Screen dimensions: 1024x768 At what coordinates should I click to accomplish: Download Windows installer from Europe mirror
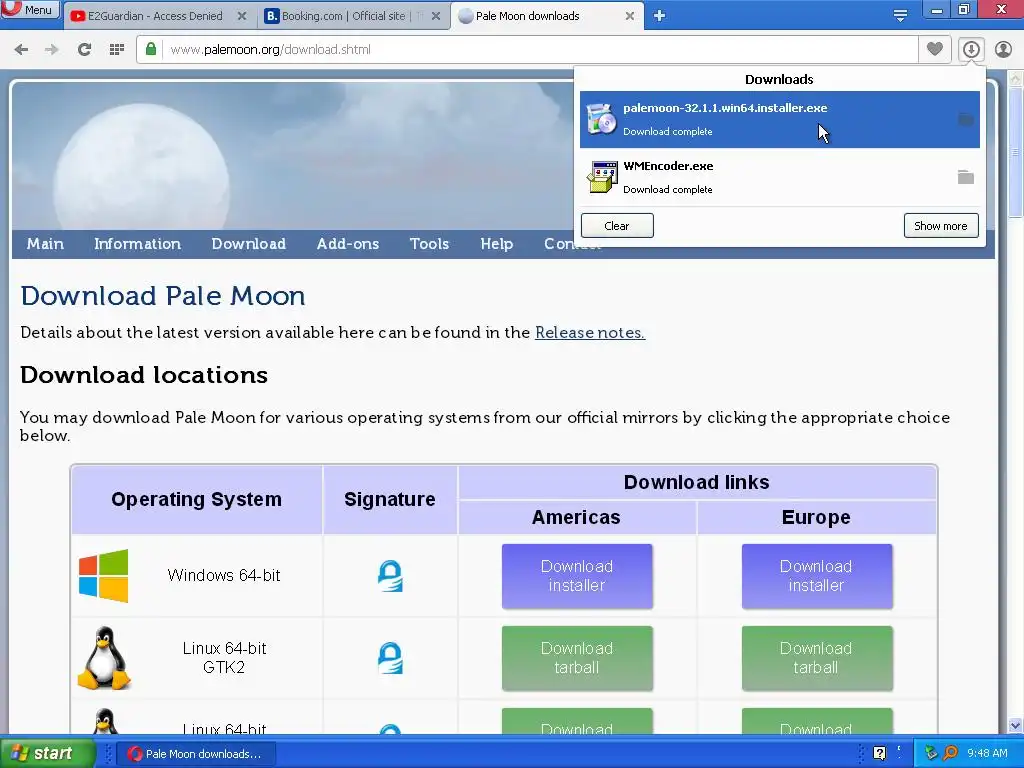(x=816, y=576)
